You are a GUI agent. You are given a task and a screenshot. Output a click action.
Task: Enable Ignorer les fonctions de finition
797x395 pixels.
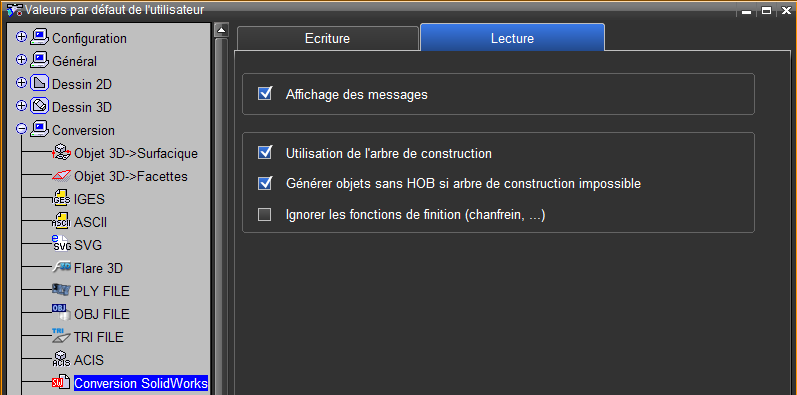coord(265,215)
